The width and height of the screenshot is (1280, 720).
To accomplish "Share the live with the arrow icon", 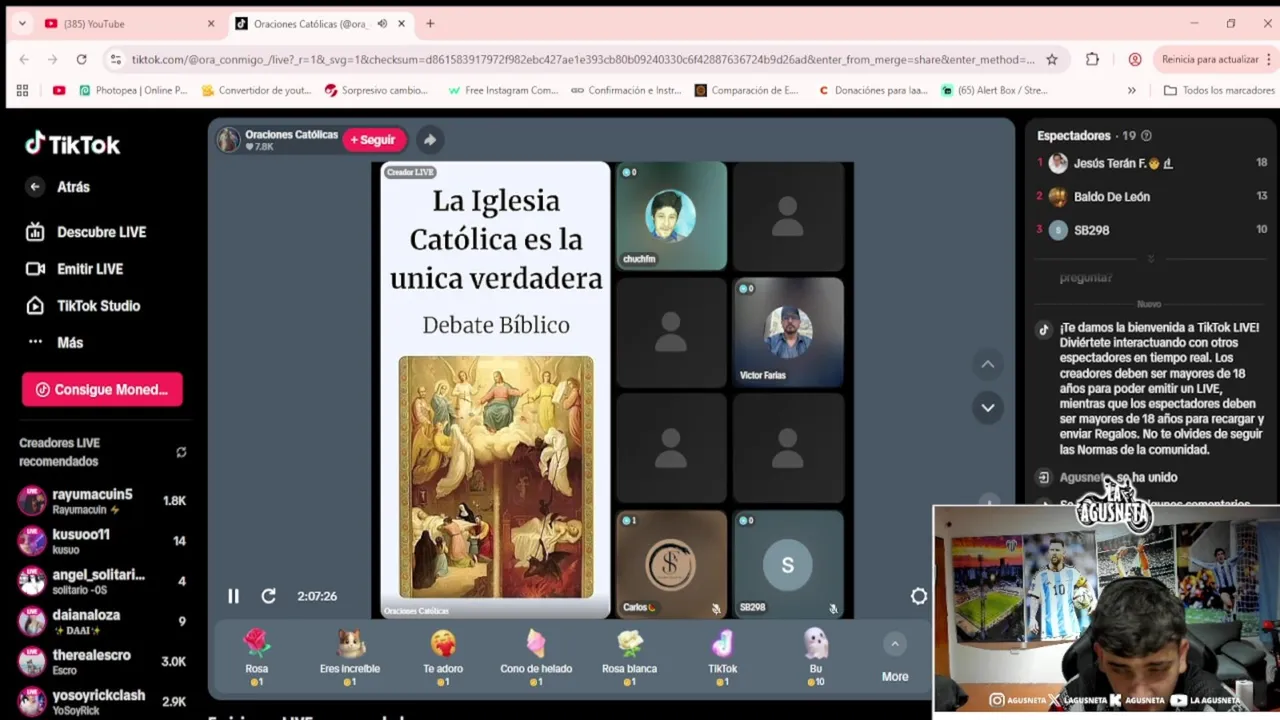I will coord(429,140).
